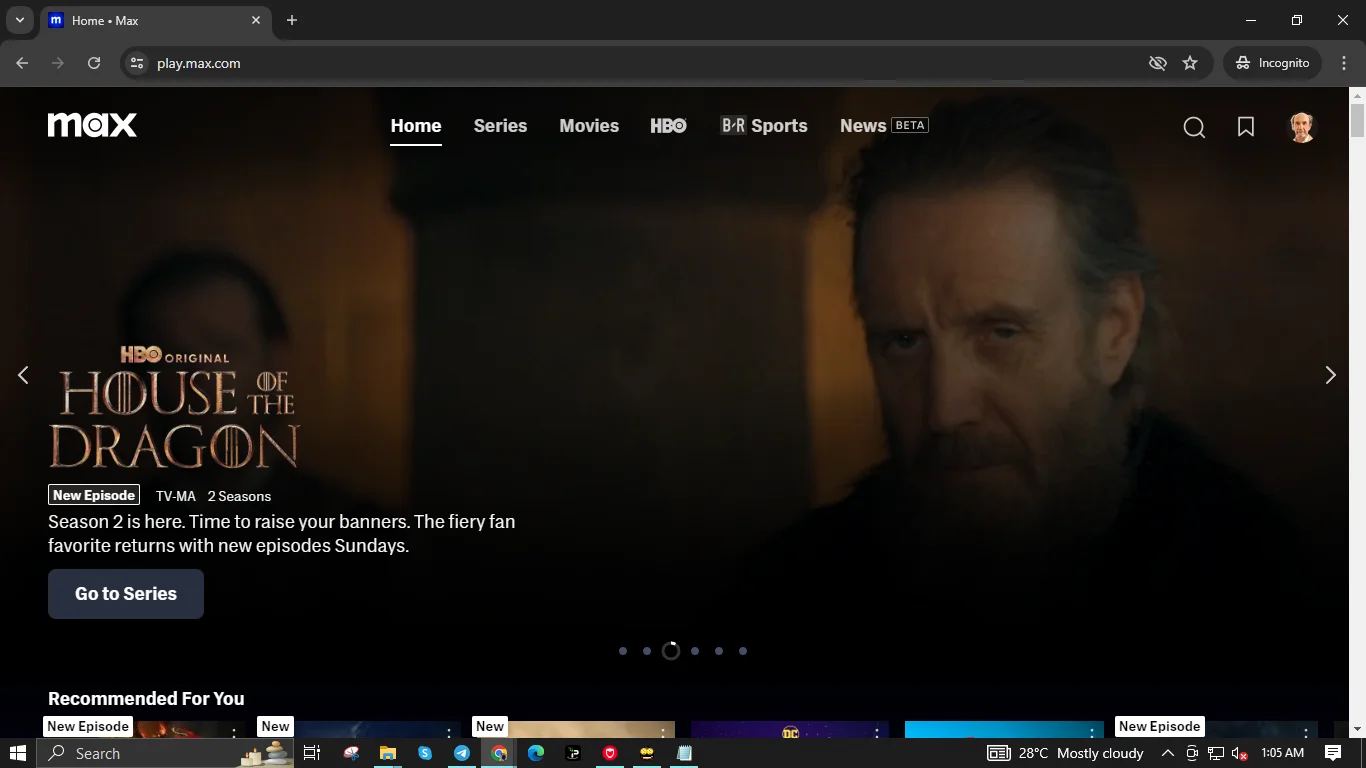Click the 2 Seasons label
Screen dimensions: 1366x768
[239, 496]
